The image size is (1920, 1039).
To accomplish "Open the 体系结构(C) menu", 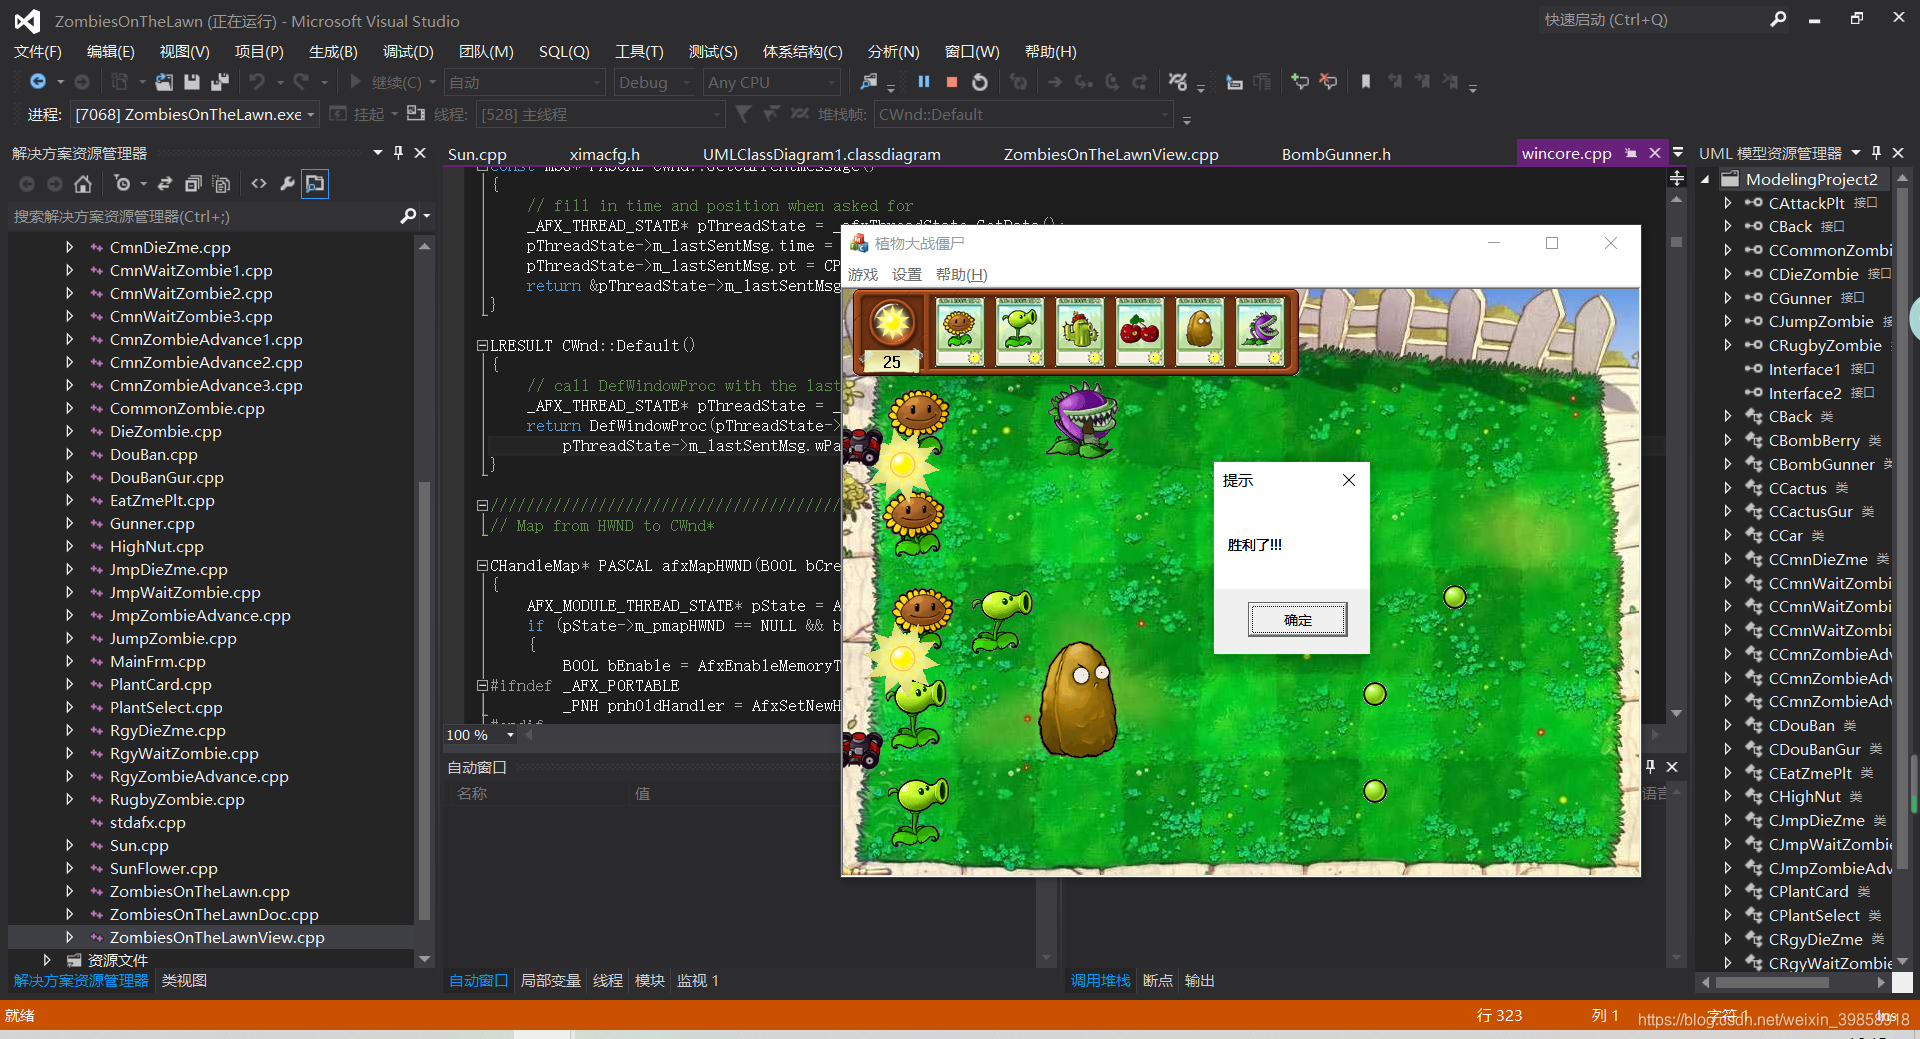I will point(803,51).
